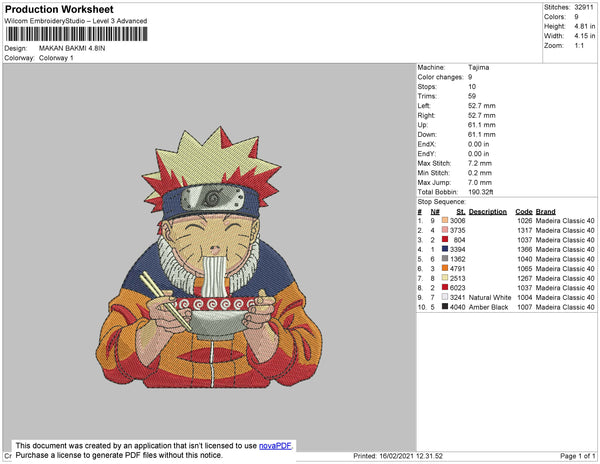Click the 'Right:' measurement label
This screenshot has width=600, height=464.
[x=426, y=115]
